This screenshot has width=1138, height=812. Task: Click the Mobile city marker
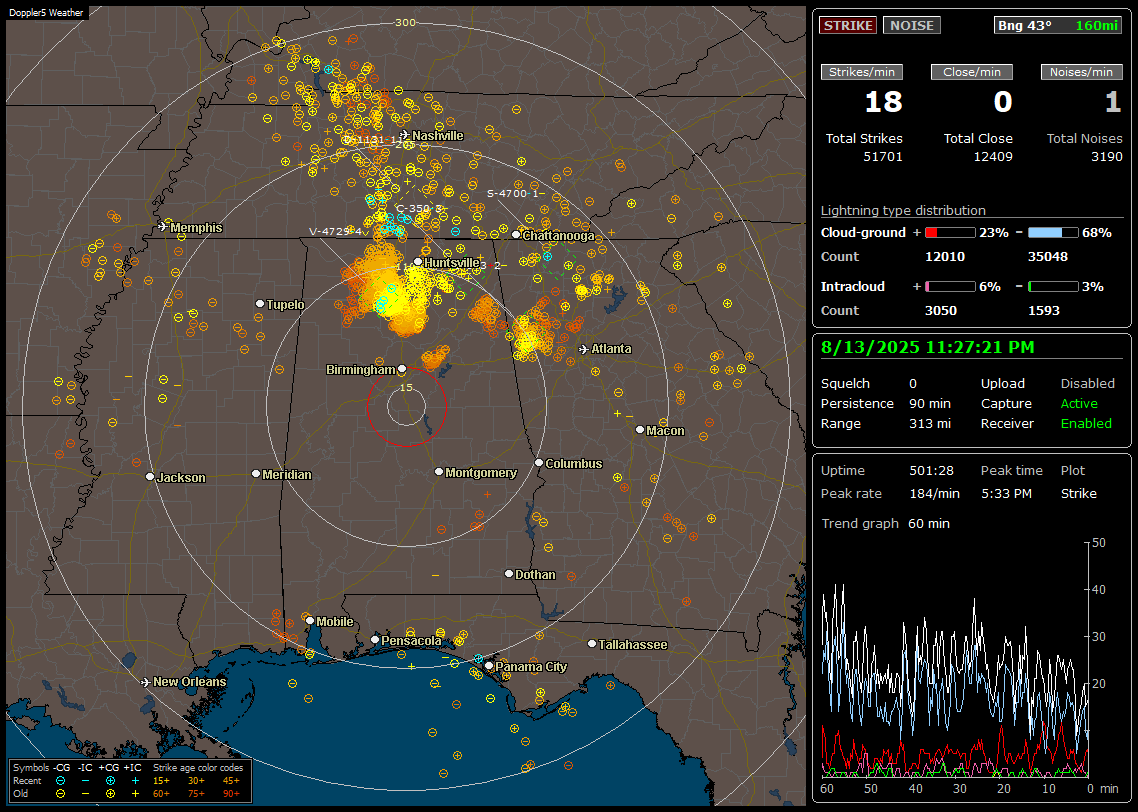[x=310, y=621]
